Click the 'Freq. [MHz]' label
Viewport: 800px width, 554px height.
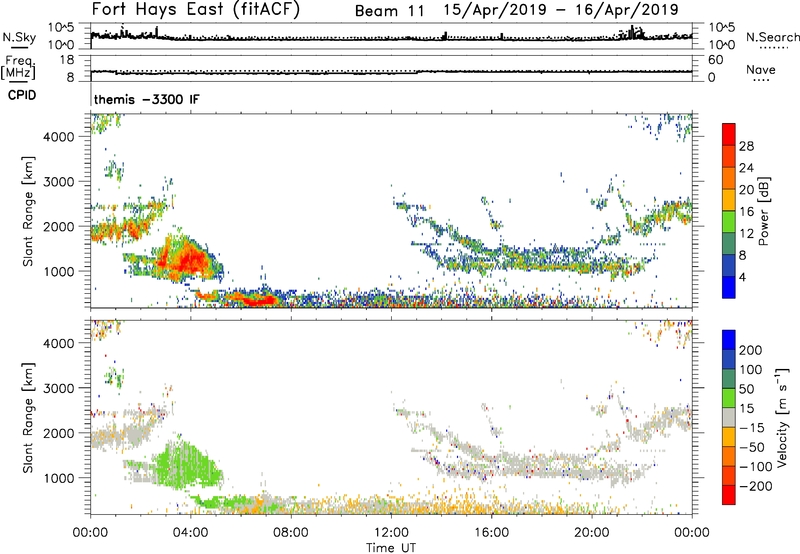[19, 68]
